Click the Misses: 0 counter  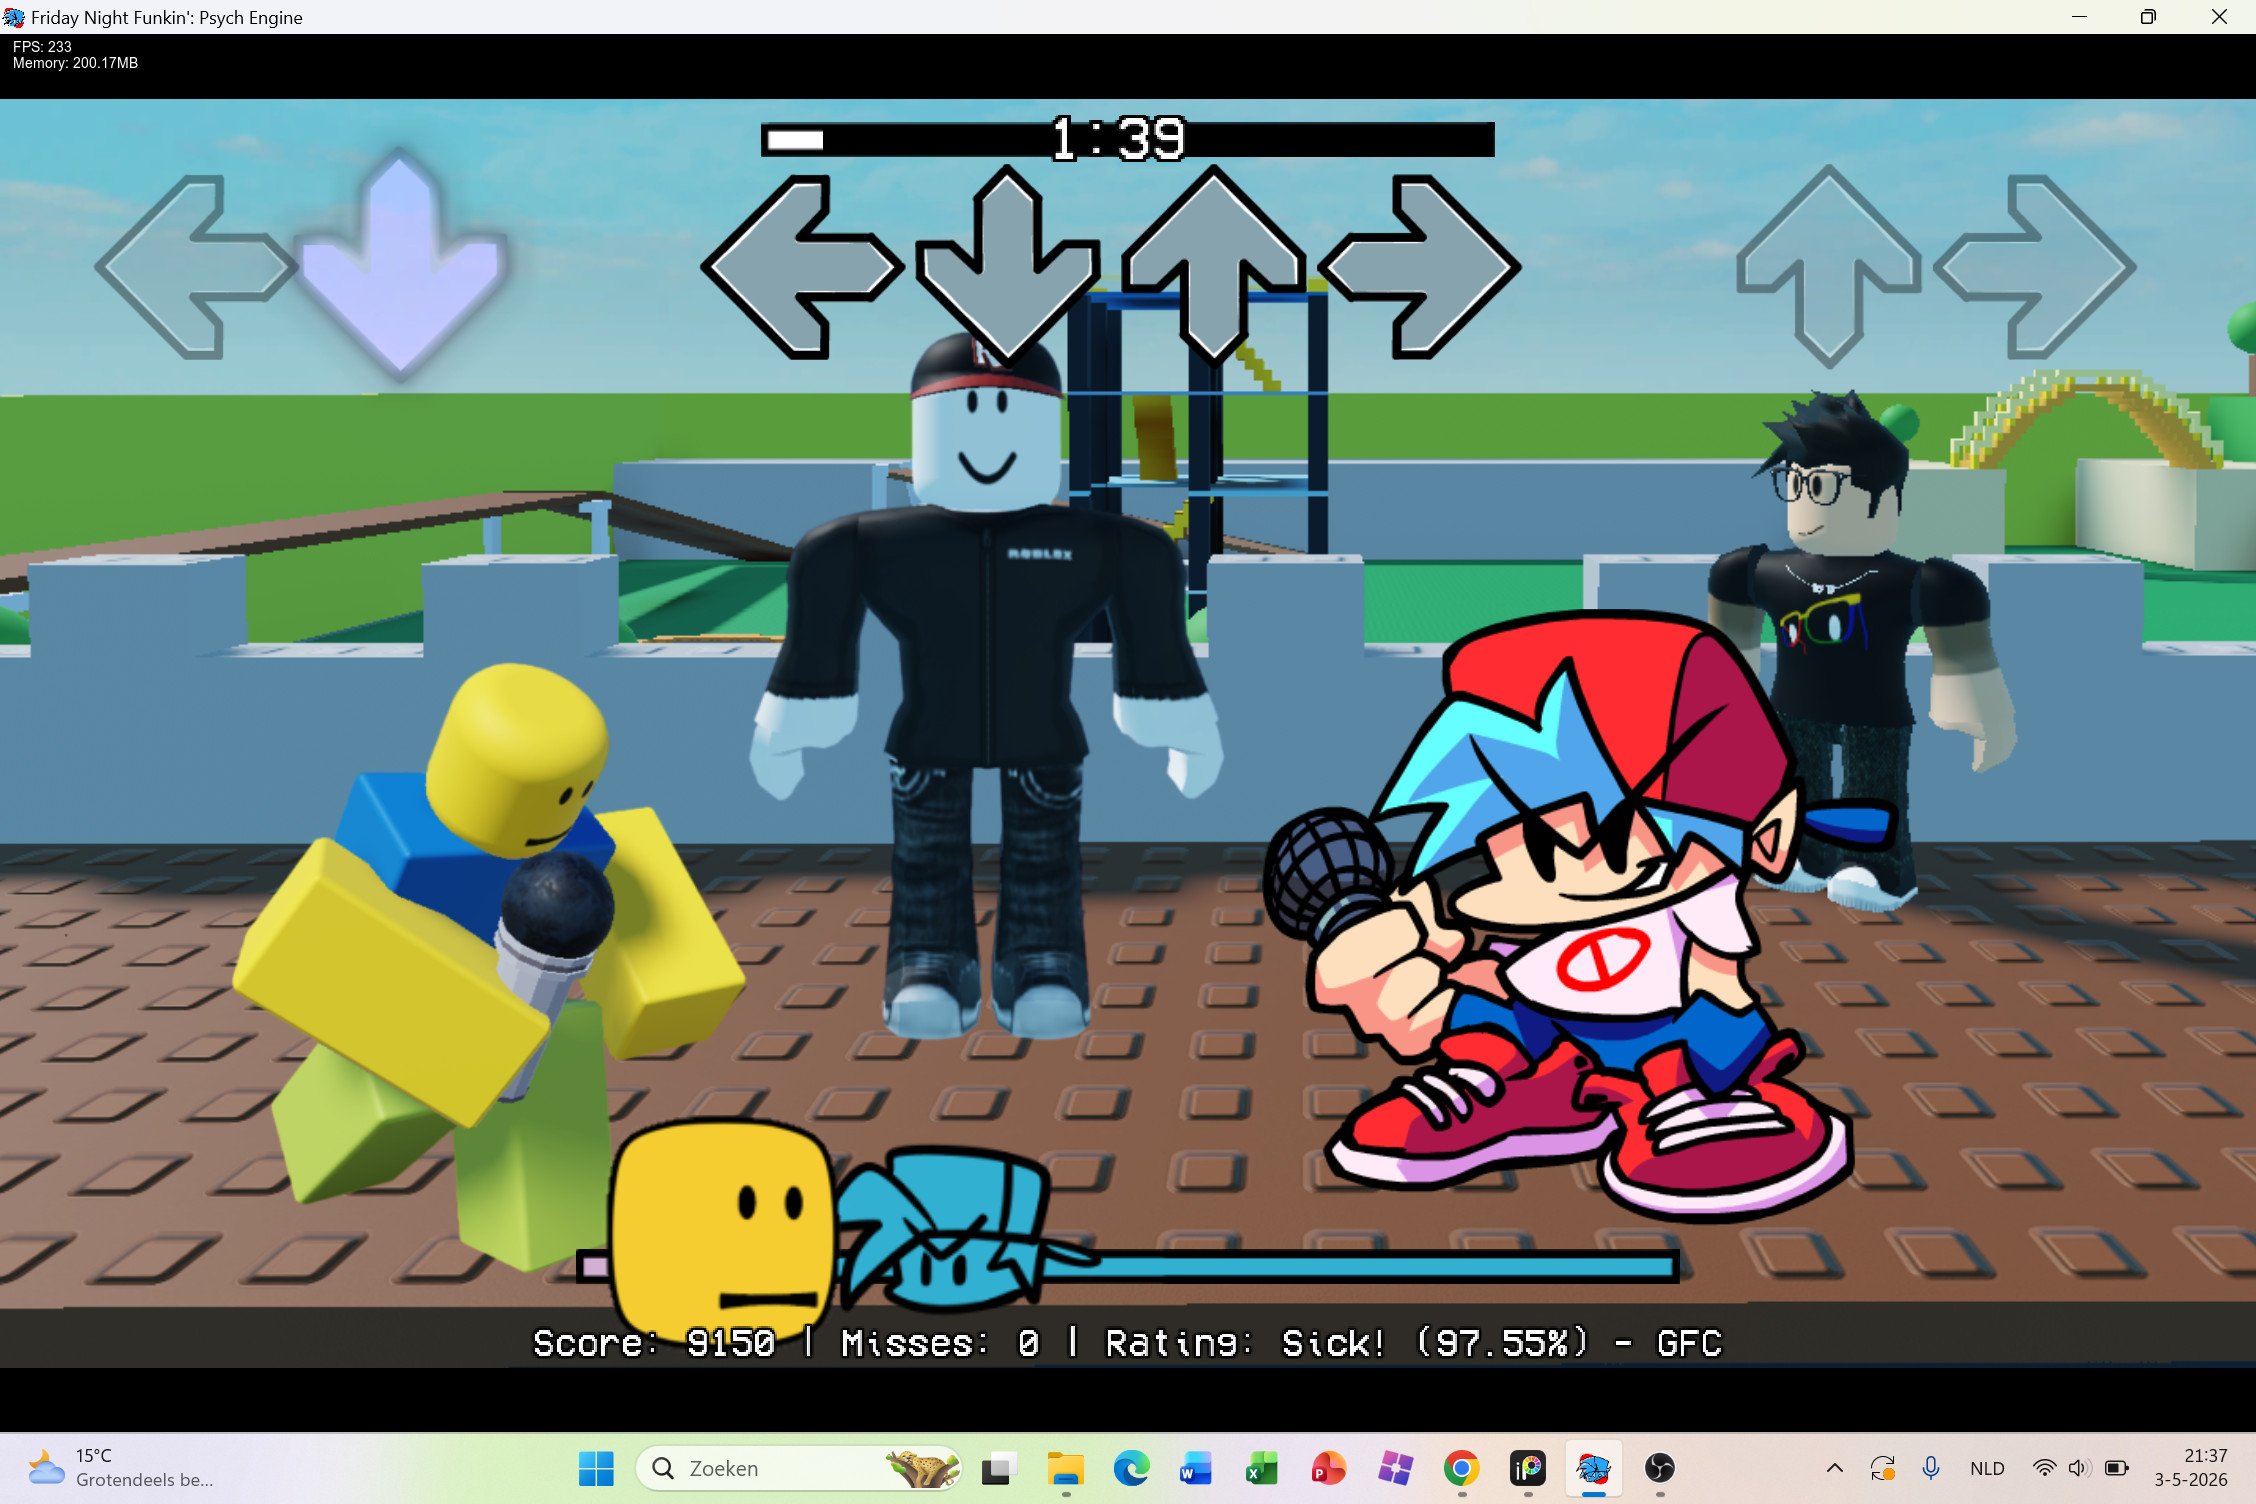click(940, 1343)
